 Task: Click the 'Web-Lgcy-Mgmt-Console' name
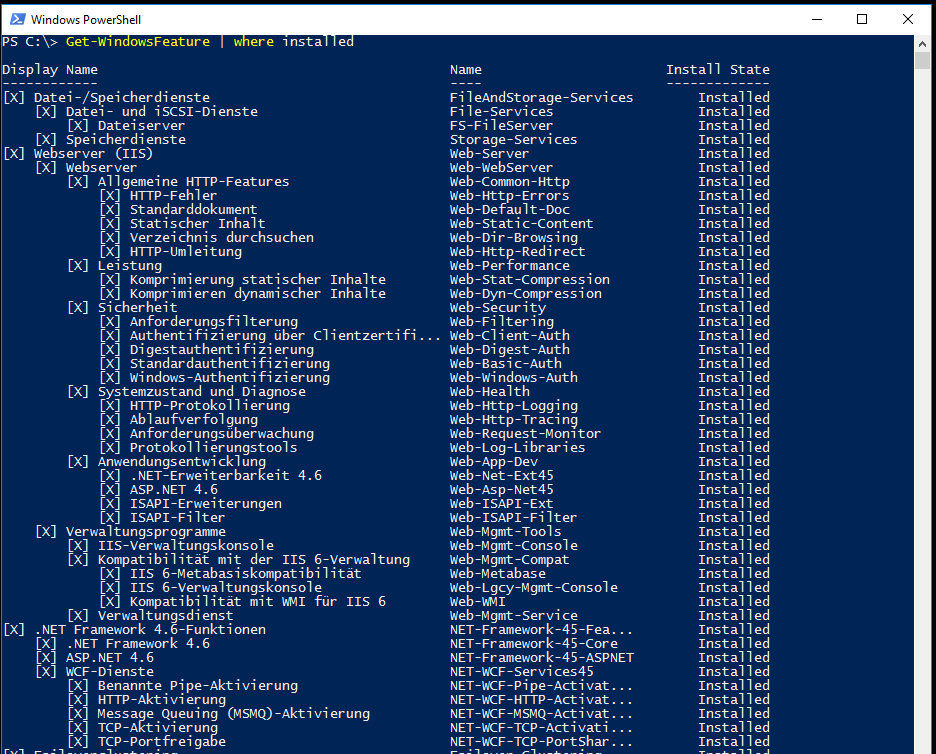coord(534,587)
